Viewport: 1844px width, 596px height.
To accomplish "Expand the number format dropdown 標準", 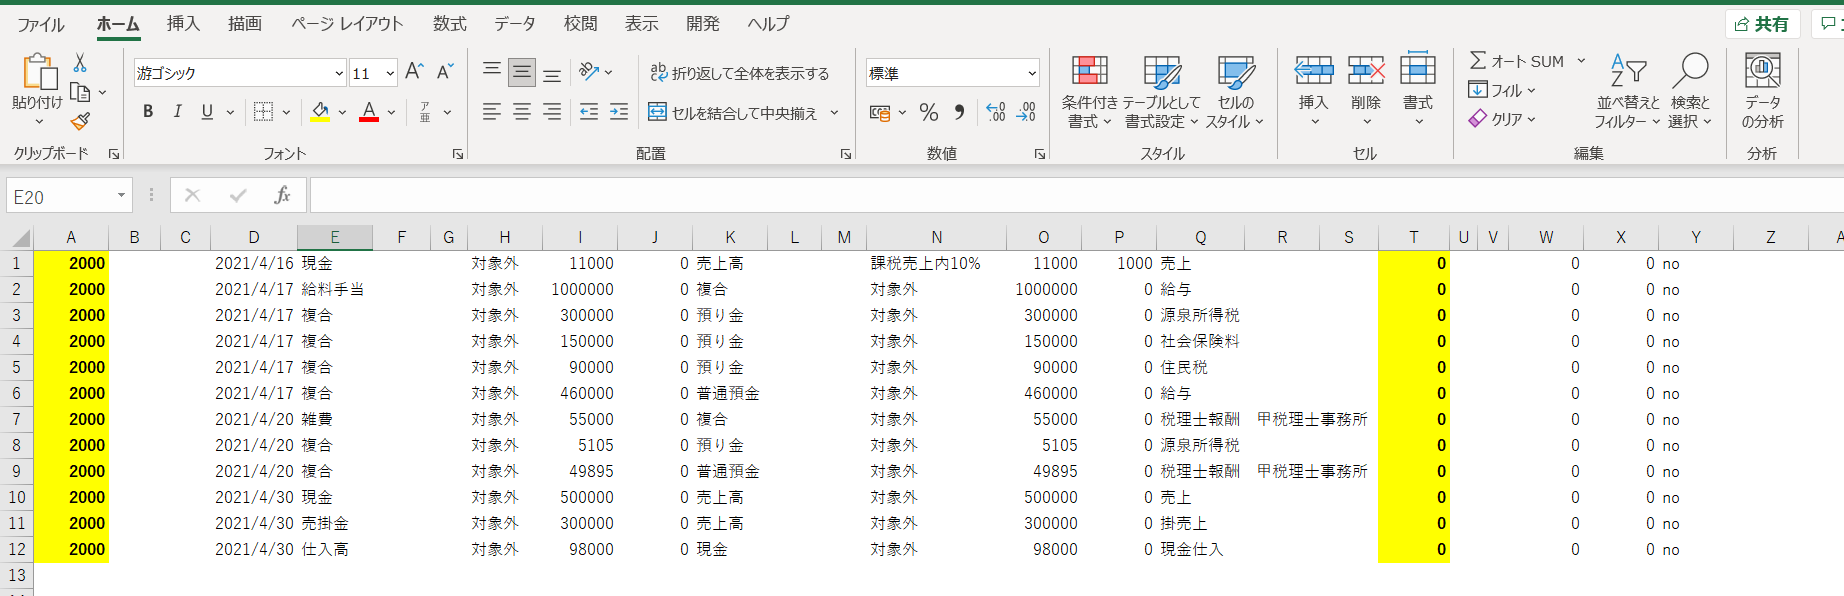I will 1031,73.
